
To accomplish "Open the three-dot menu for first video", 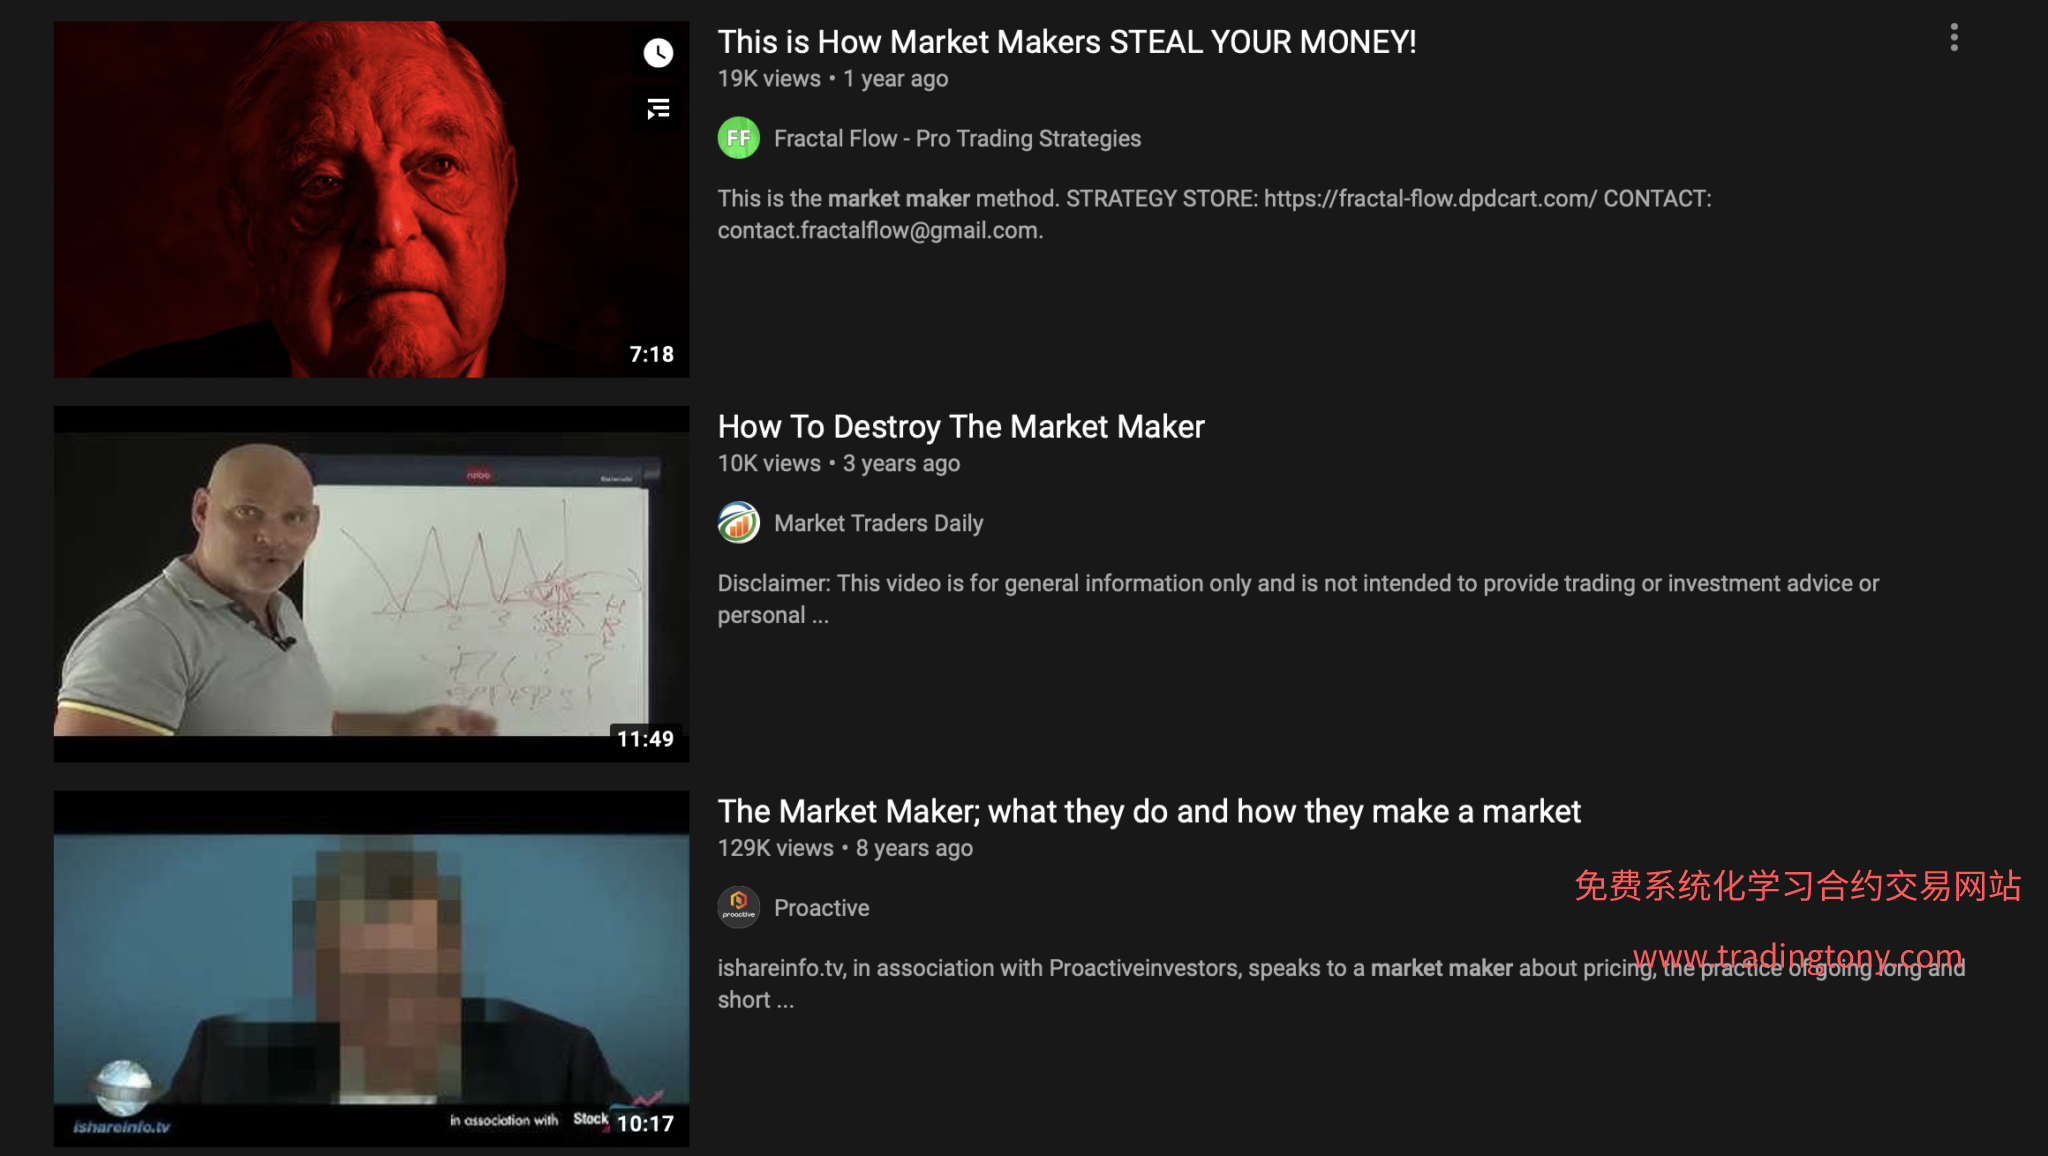I will coord(1954,38).
